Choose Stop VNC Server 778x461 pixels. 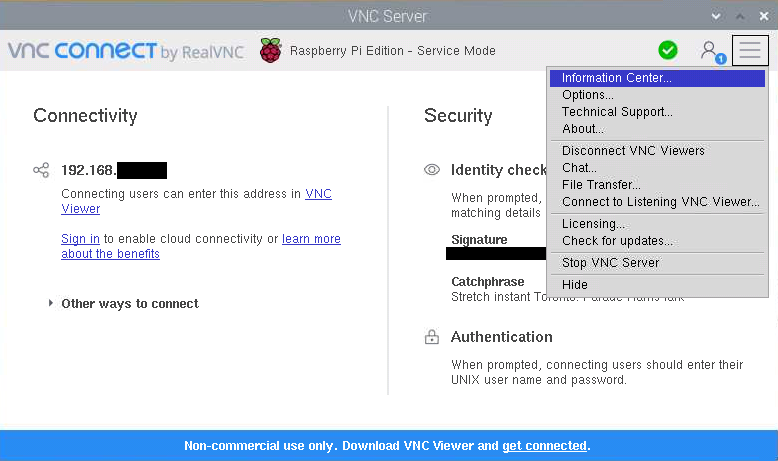point(610,263)
